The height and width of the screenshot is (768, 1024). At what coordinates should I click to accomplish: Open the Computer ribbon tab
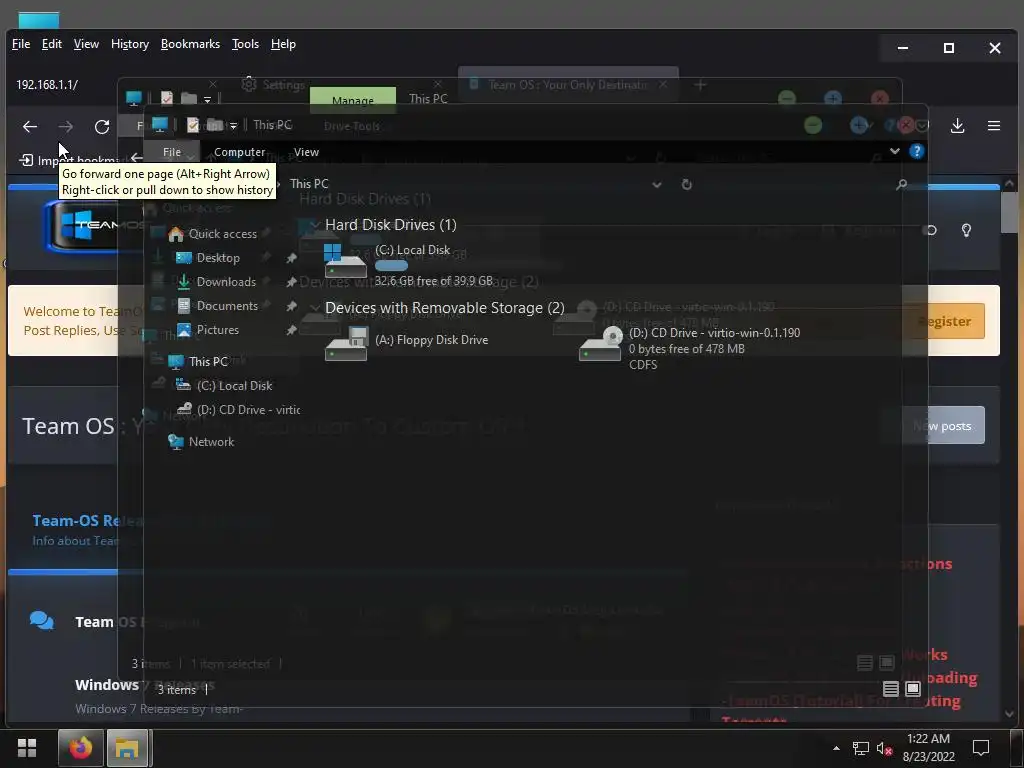[x=240, y=152]
